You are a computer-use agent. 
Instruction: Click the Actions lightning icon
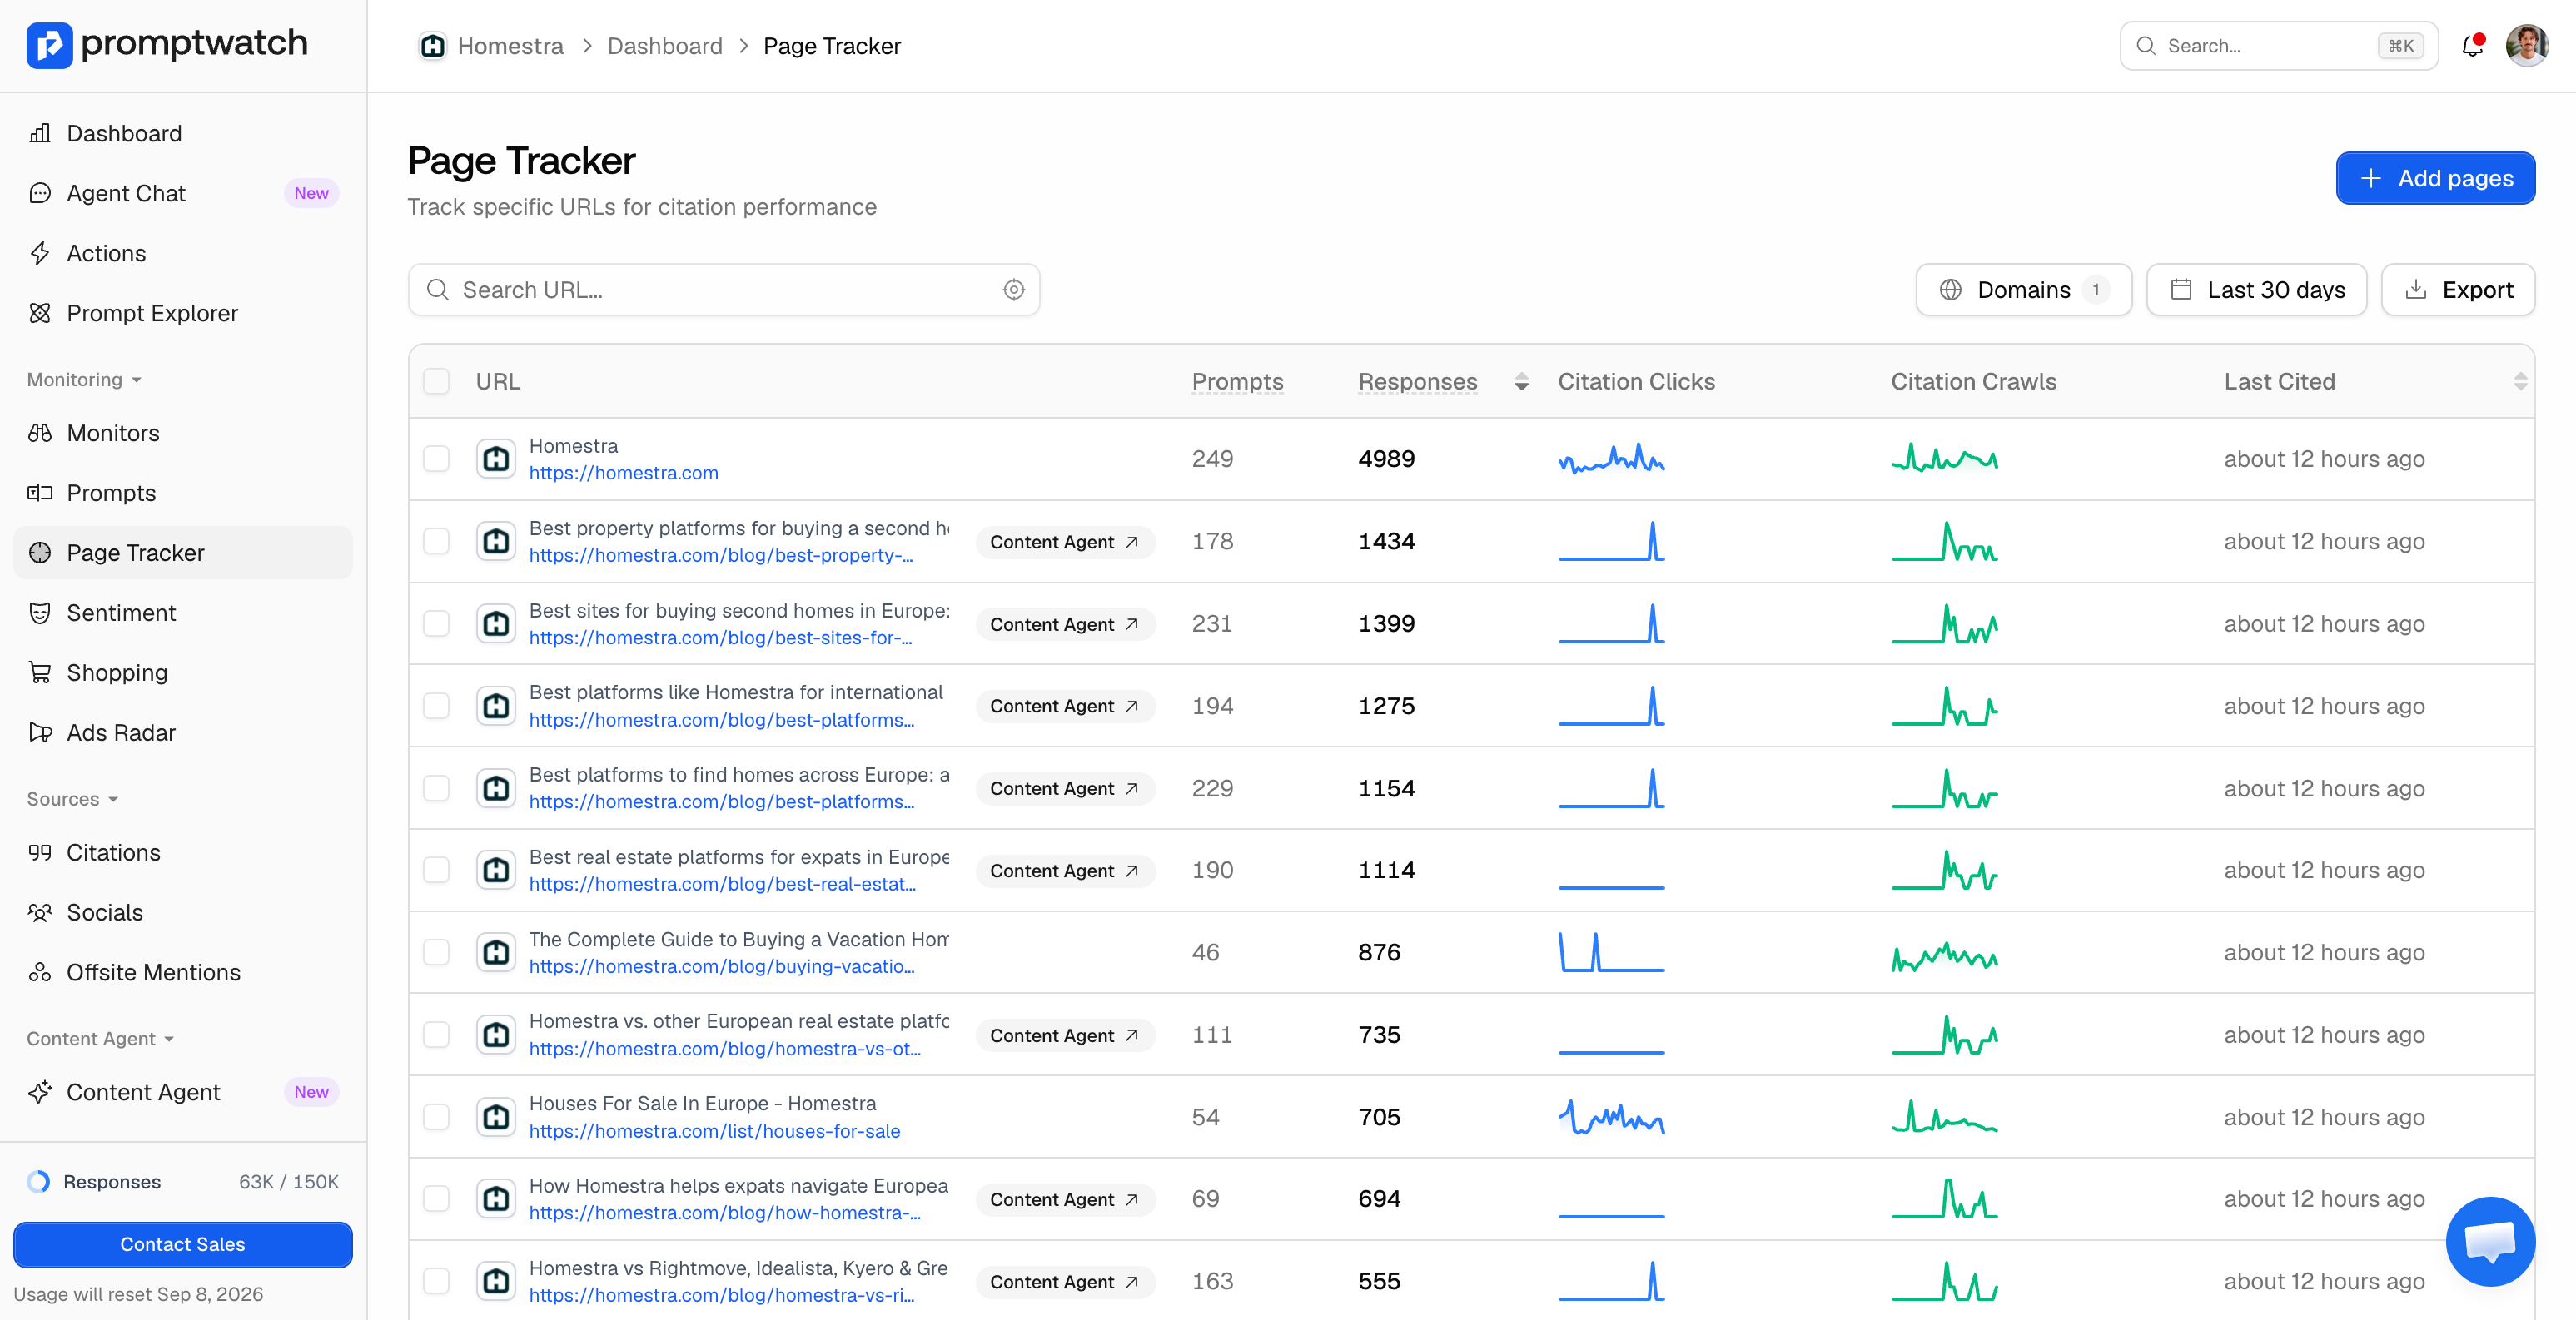coord(40,253)
